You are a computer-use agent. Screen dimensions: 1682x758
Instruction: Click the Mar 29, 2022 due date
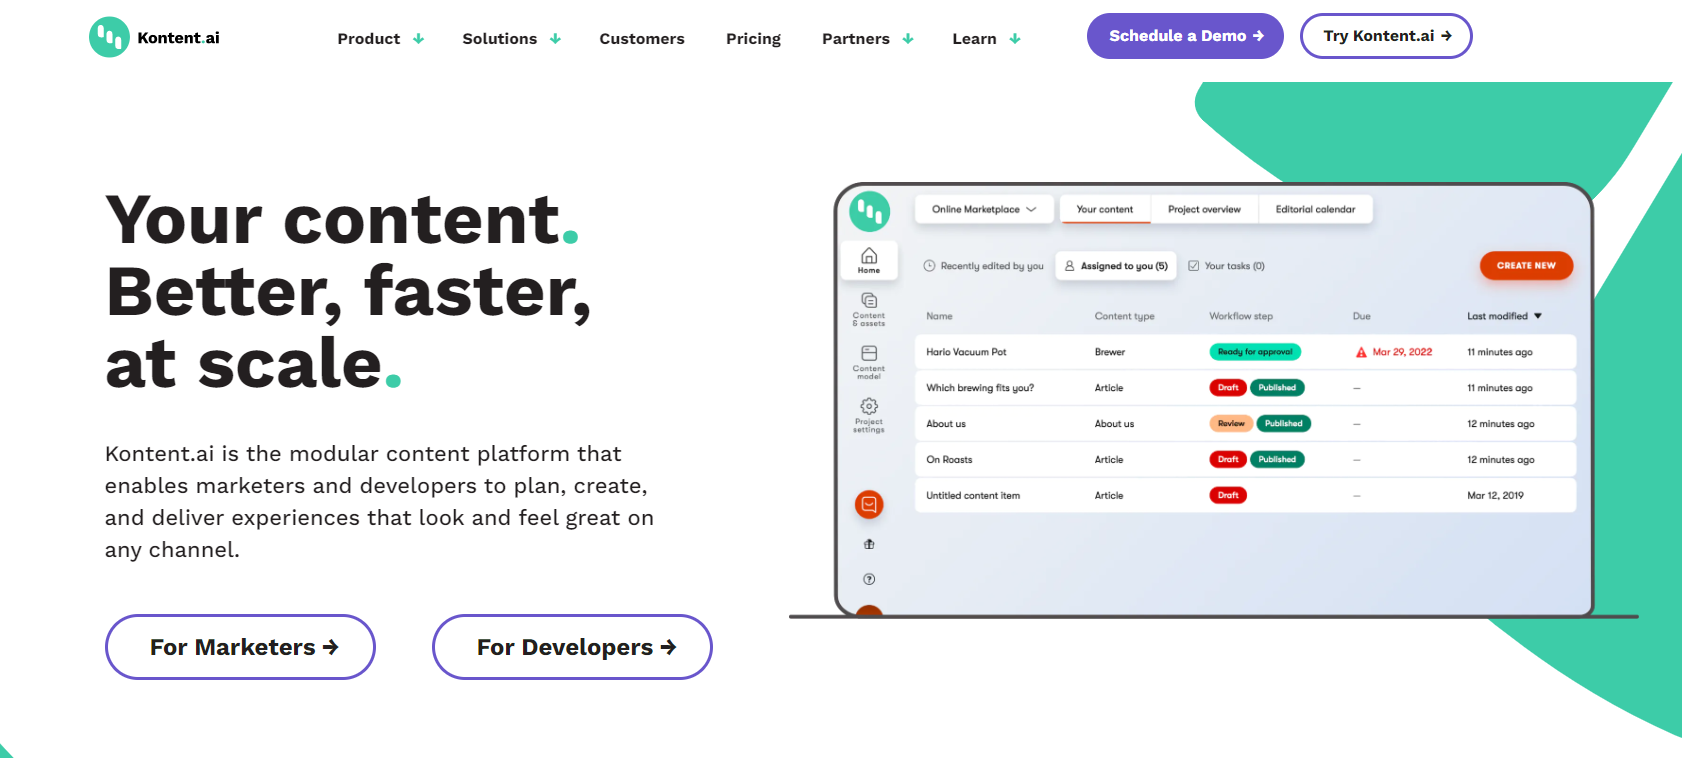[1402, 352]
